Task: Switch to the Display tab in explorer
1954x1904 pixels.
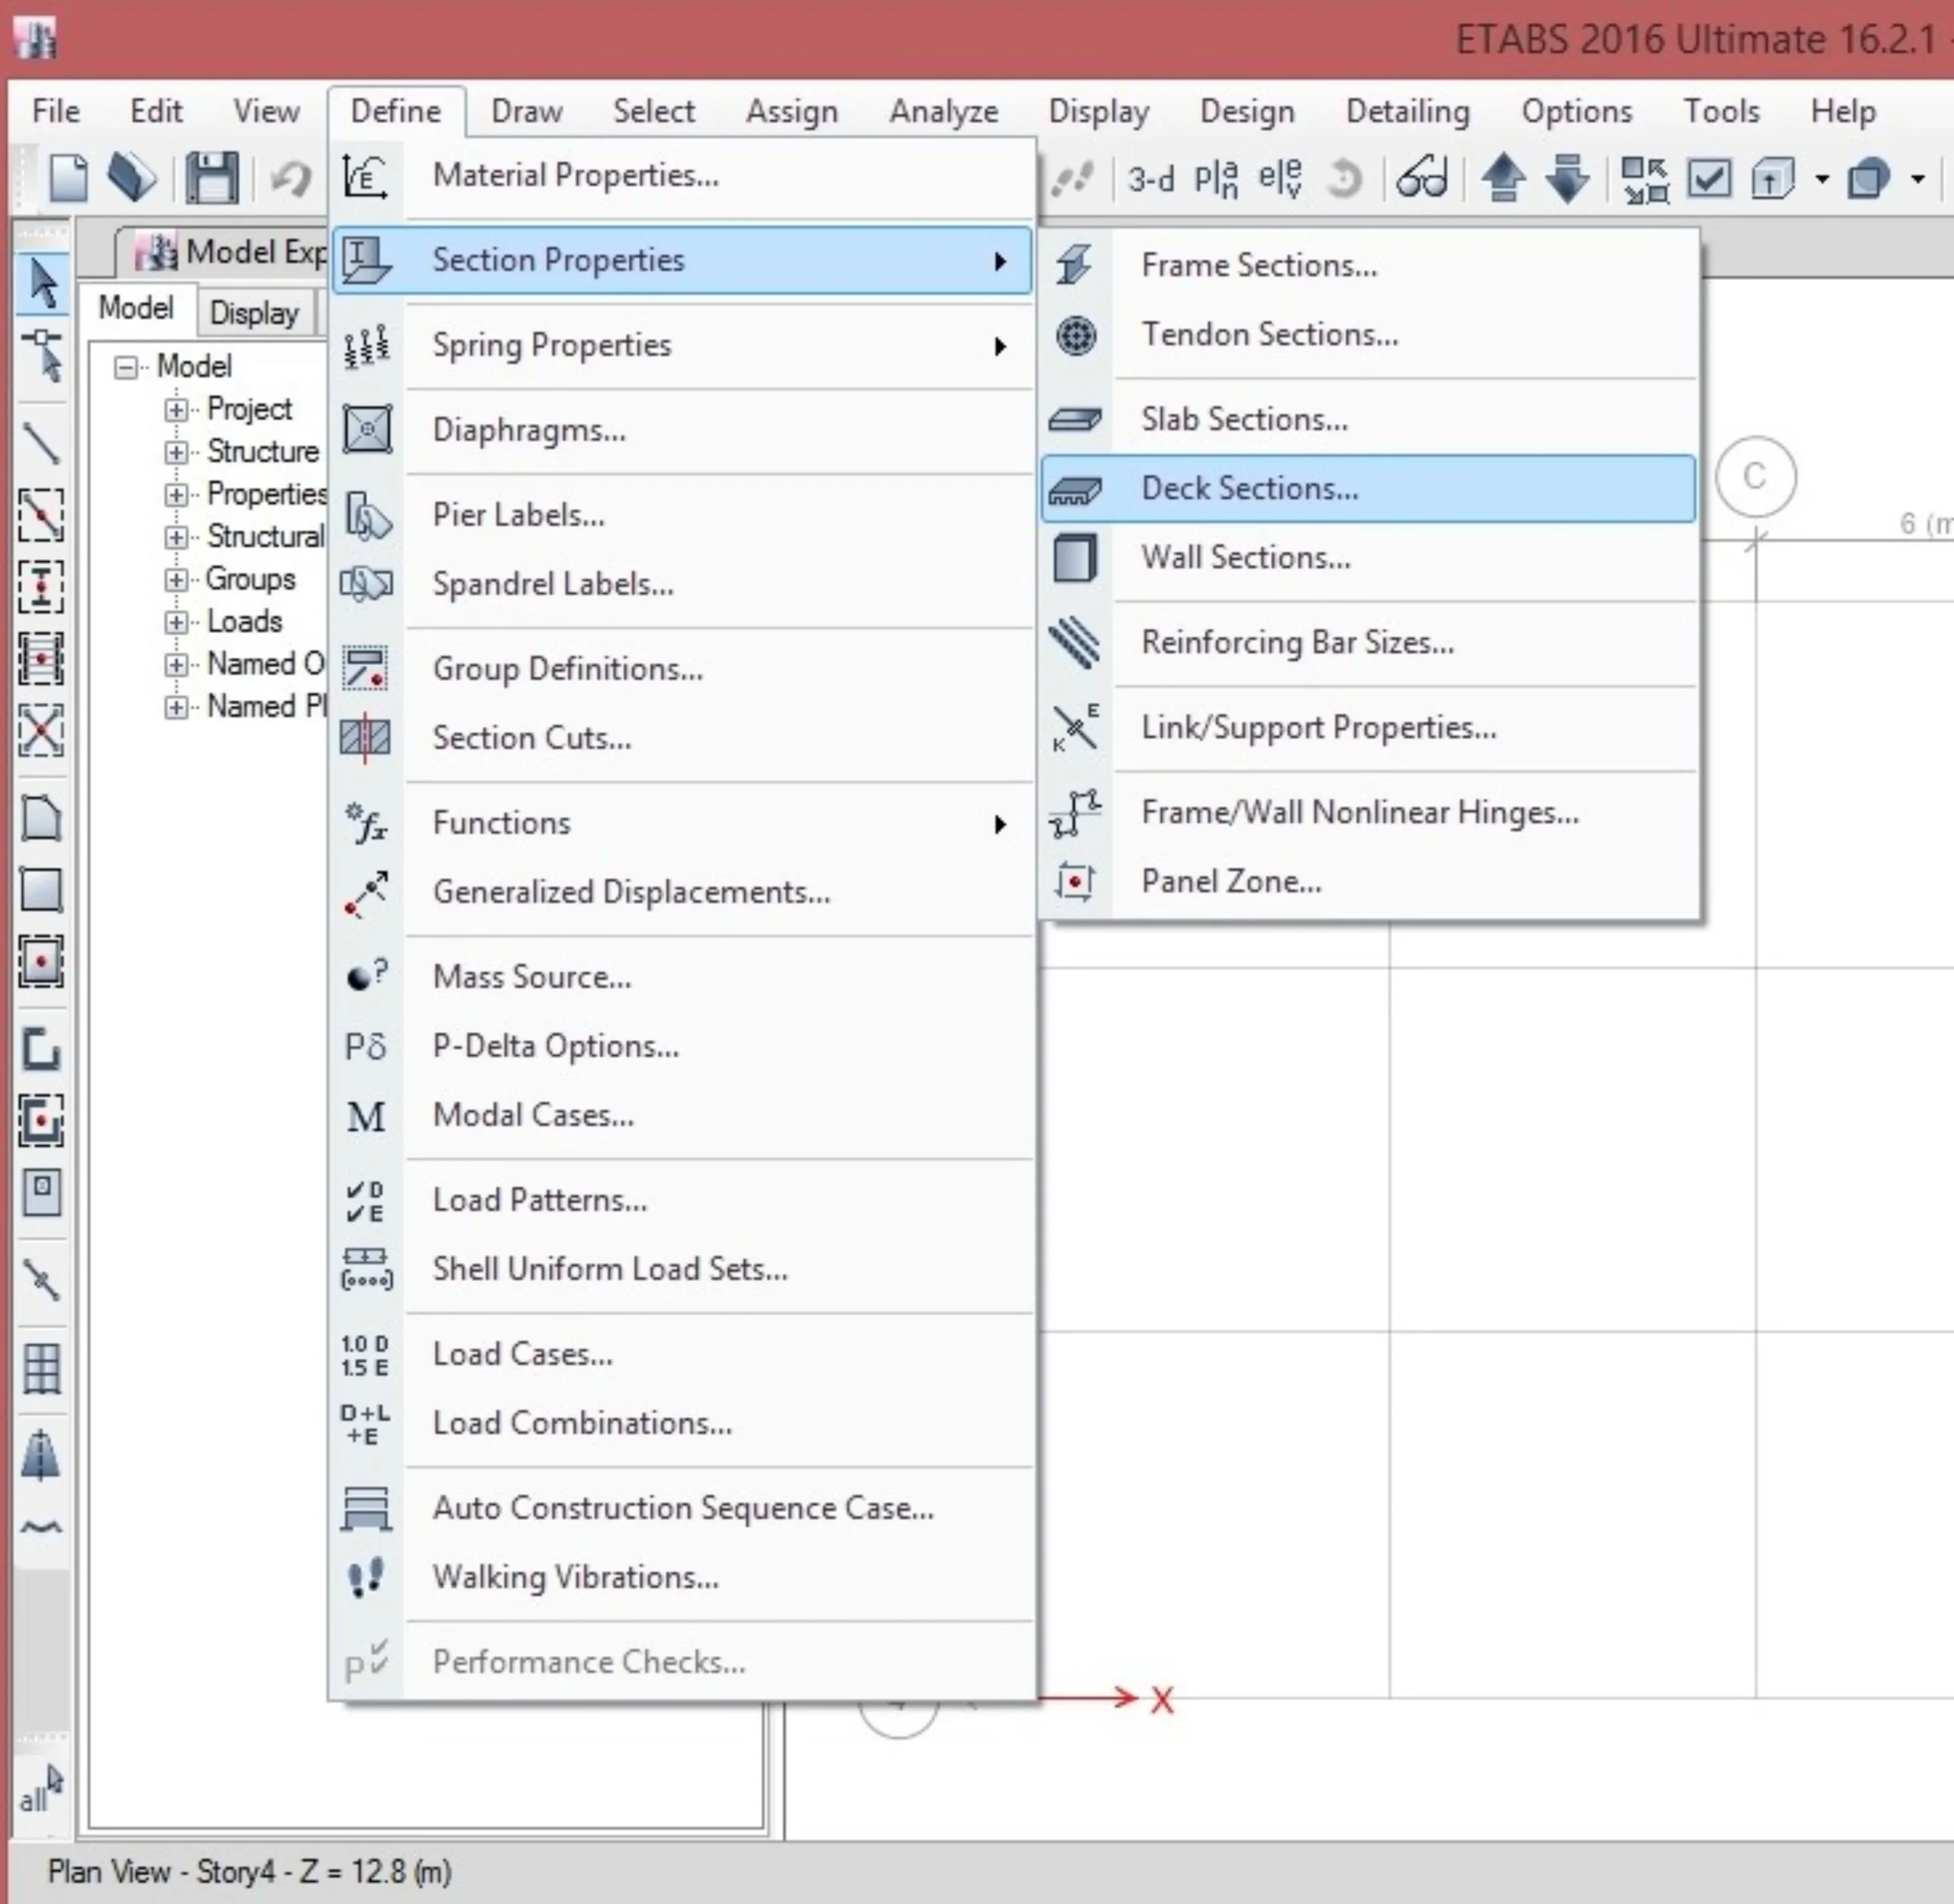Action: (x=254, y=313)
